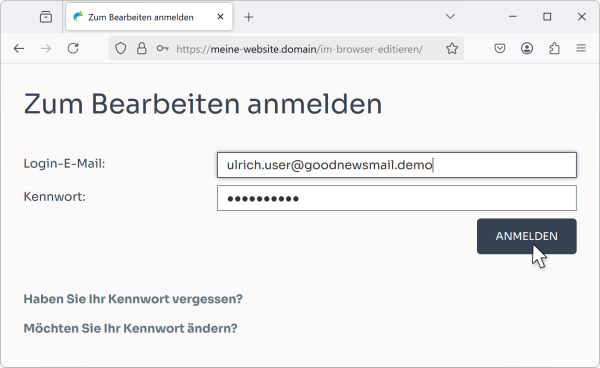Screen dimensions: 600x368
Task: Click the Login-E-Mail label
Action: [x=64, y=164]
